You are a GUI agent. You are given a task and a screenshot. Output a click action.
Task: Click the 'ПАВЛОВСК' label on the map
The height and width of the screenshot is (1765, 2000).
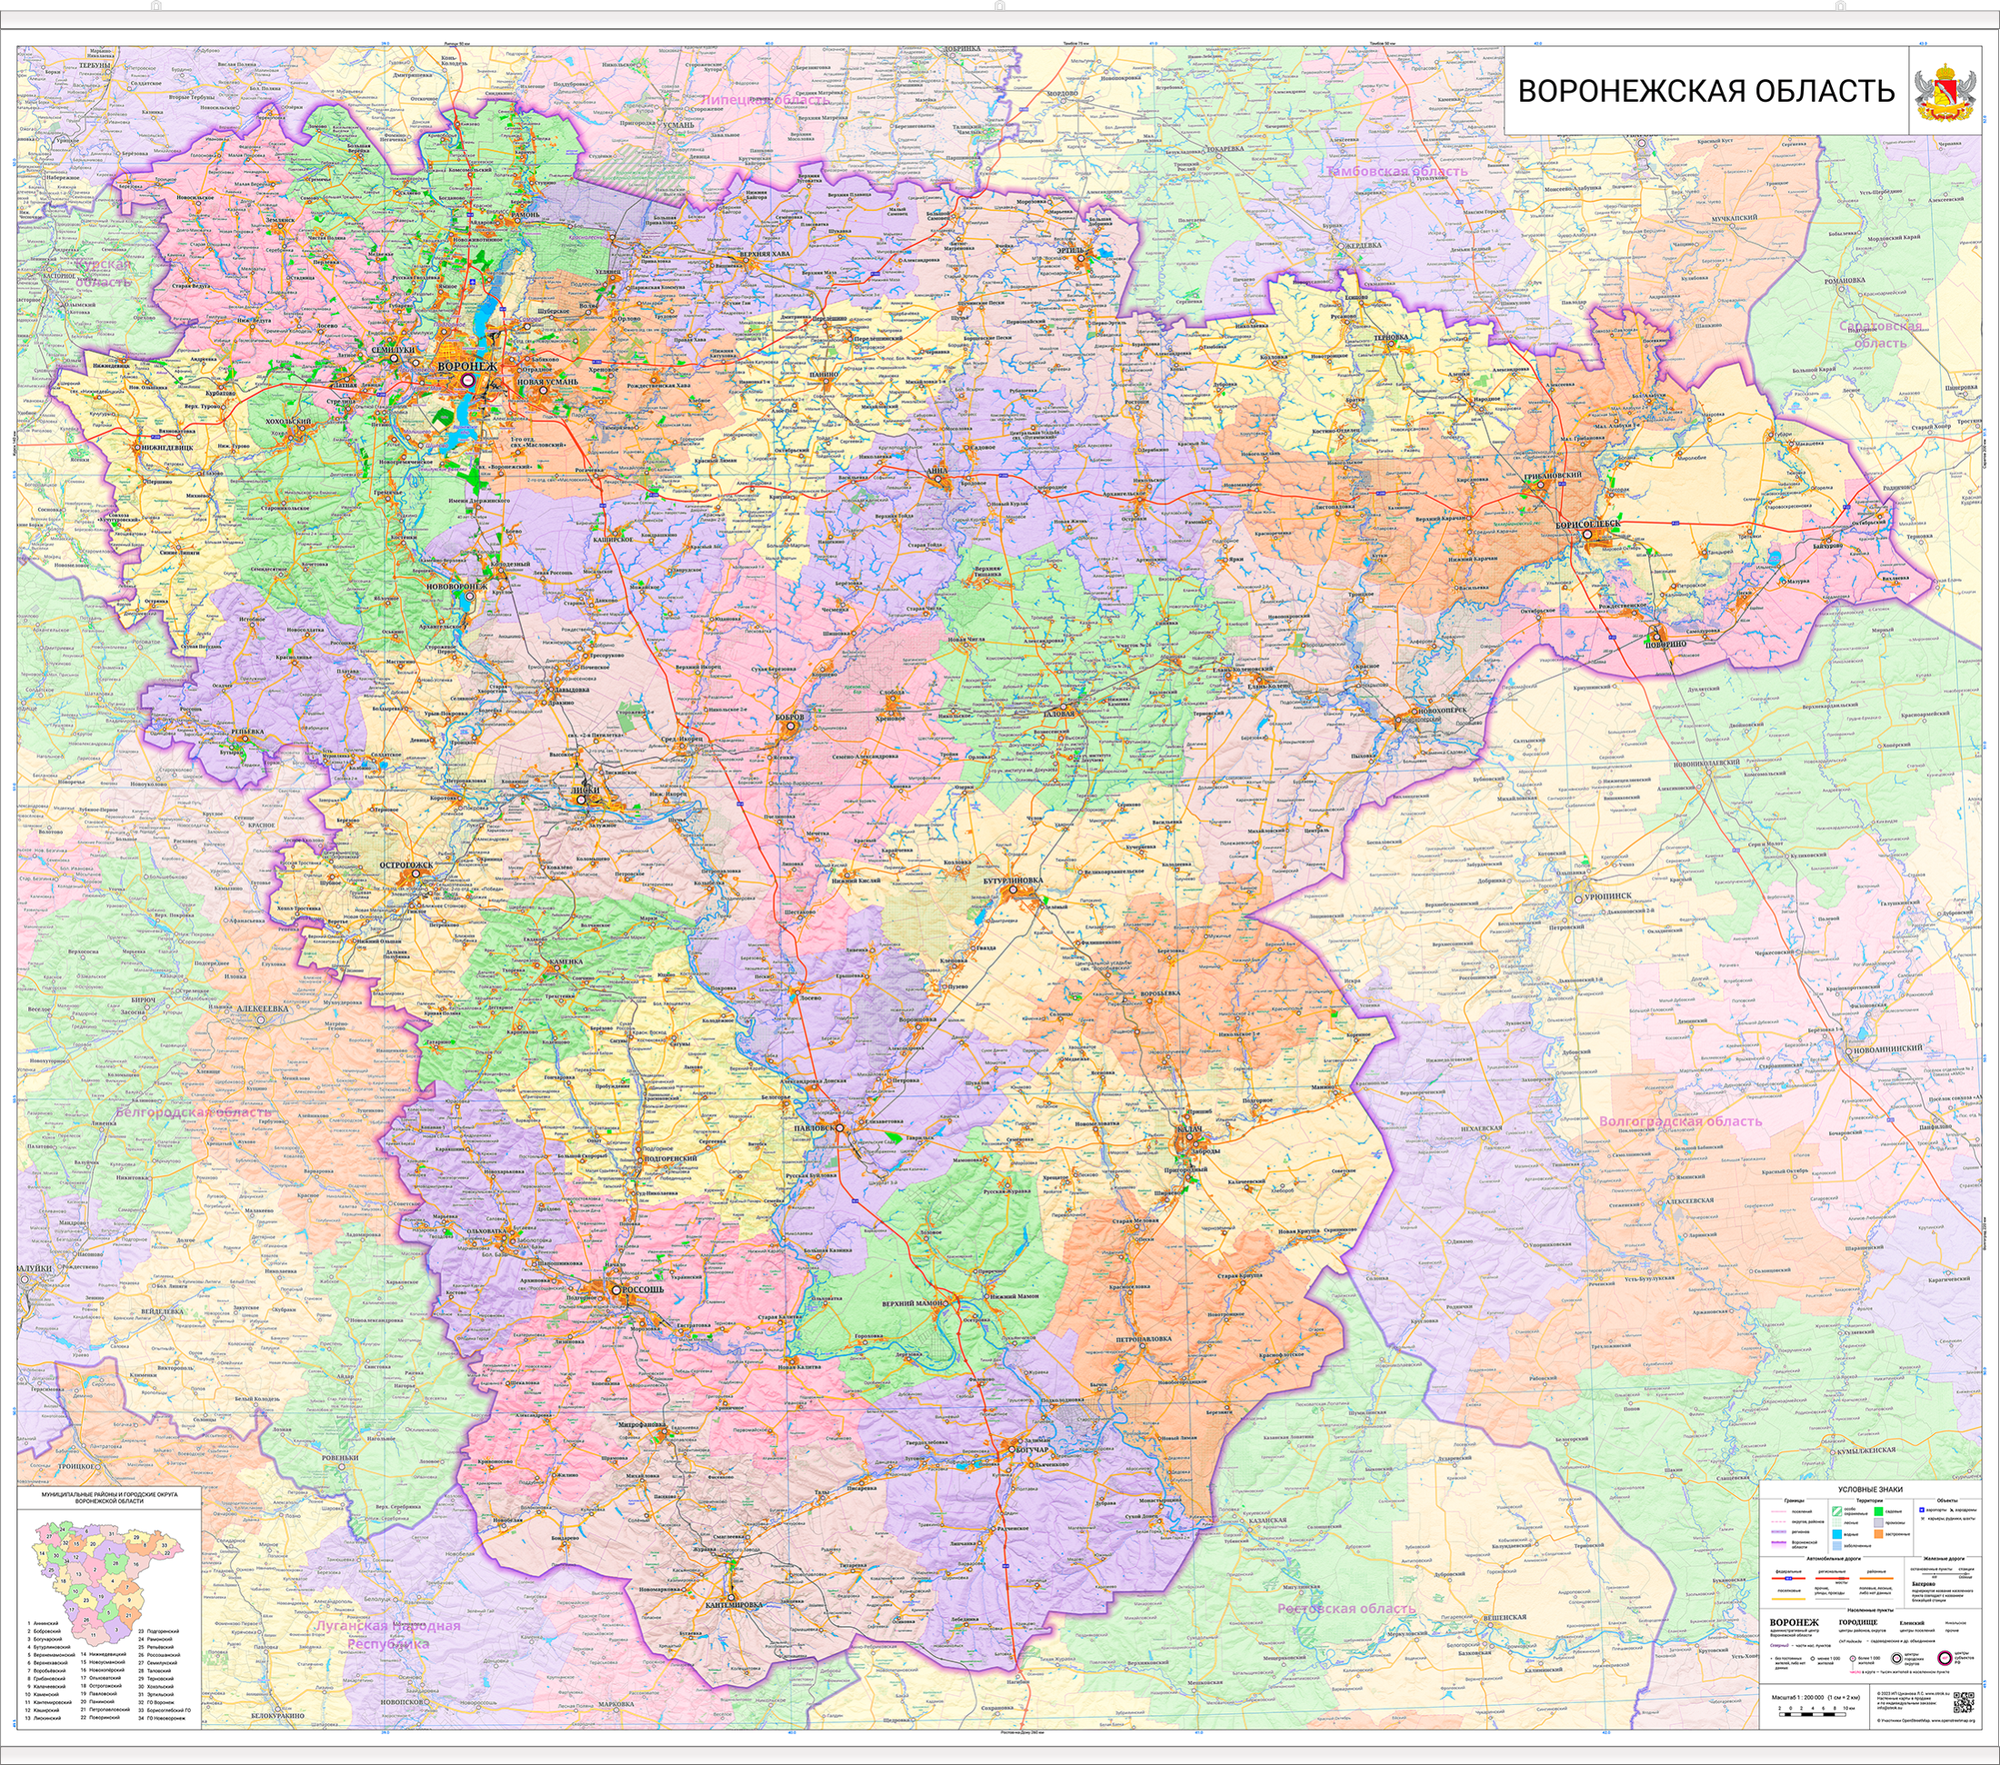(x=814, y=1128)
